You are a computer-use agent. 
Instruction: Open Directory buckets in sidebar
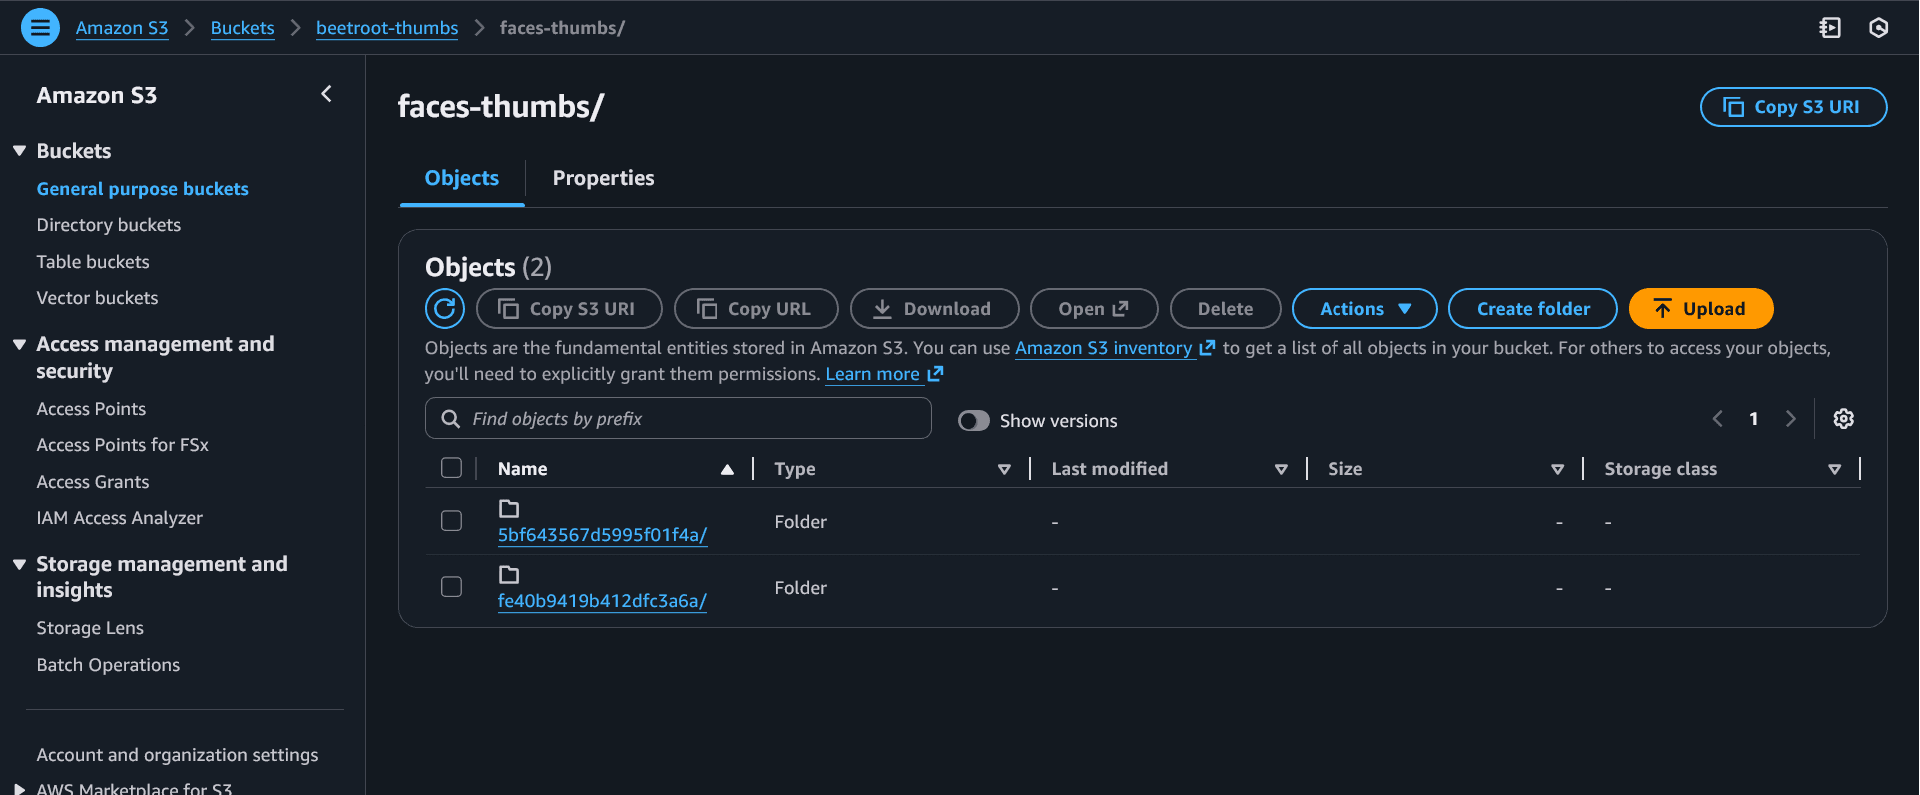click(x=109, y=225)
